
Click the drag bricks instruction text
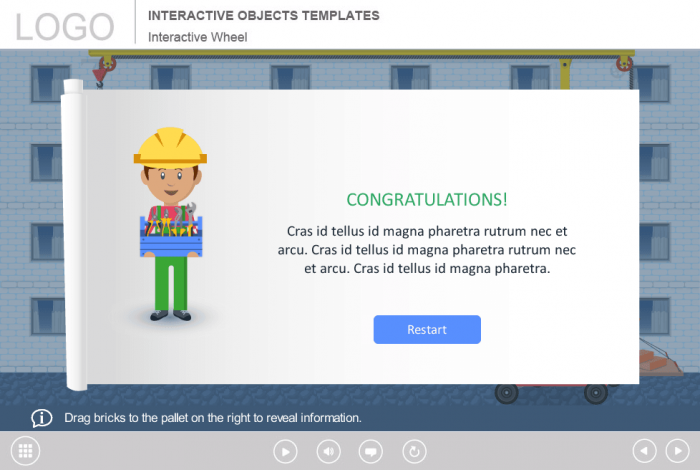pos(213,418)
